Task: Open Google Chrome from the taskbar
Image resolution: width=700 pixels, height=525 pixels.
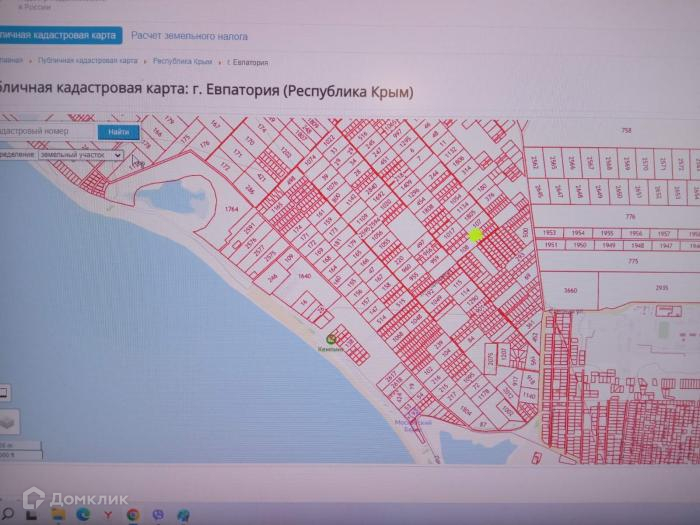Action: click(x=133, y=514)
